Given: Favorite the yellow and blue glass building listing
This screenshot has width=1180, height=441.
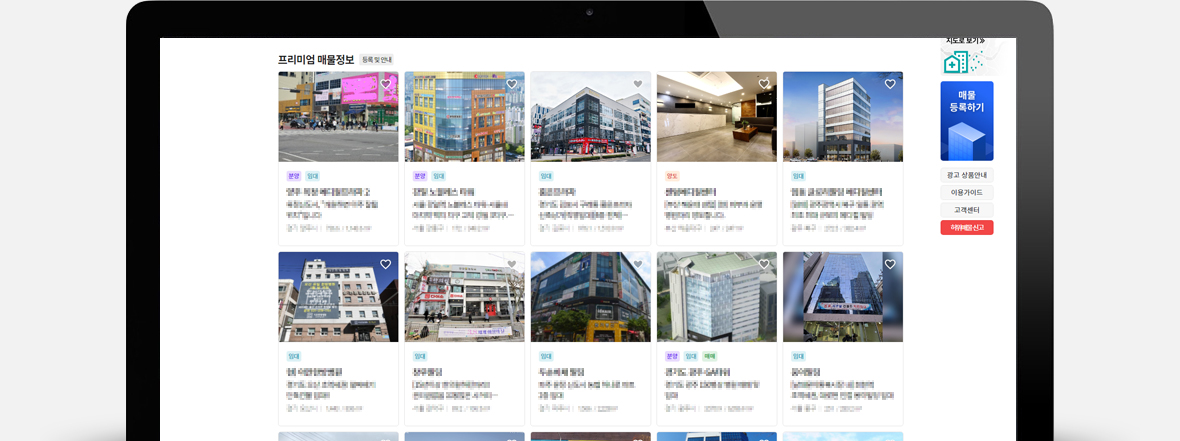Looking at the screenshot, I should click(x=512, y=84).
